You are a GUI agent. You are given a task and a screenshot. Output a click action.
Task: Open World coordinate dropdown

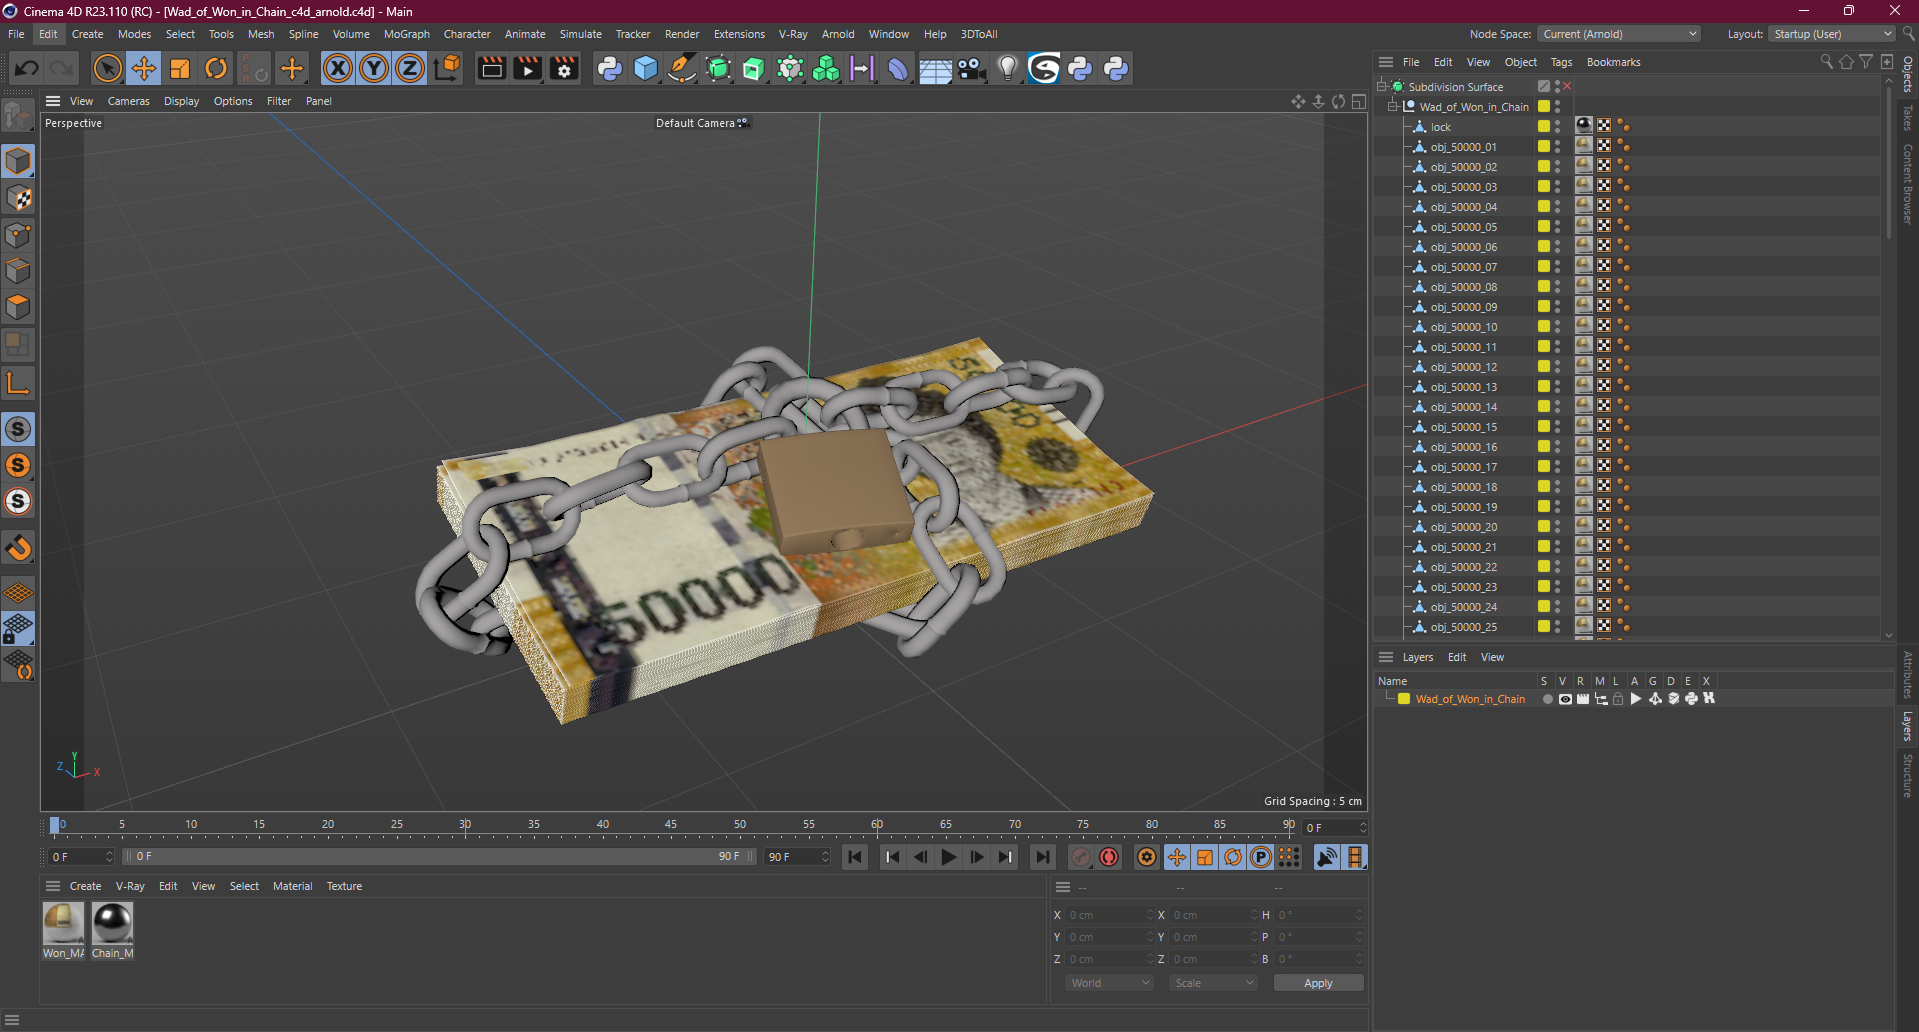1110,983
